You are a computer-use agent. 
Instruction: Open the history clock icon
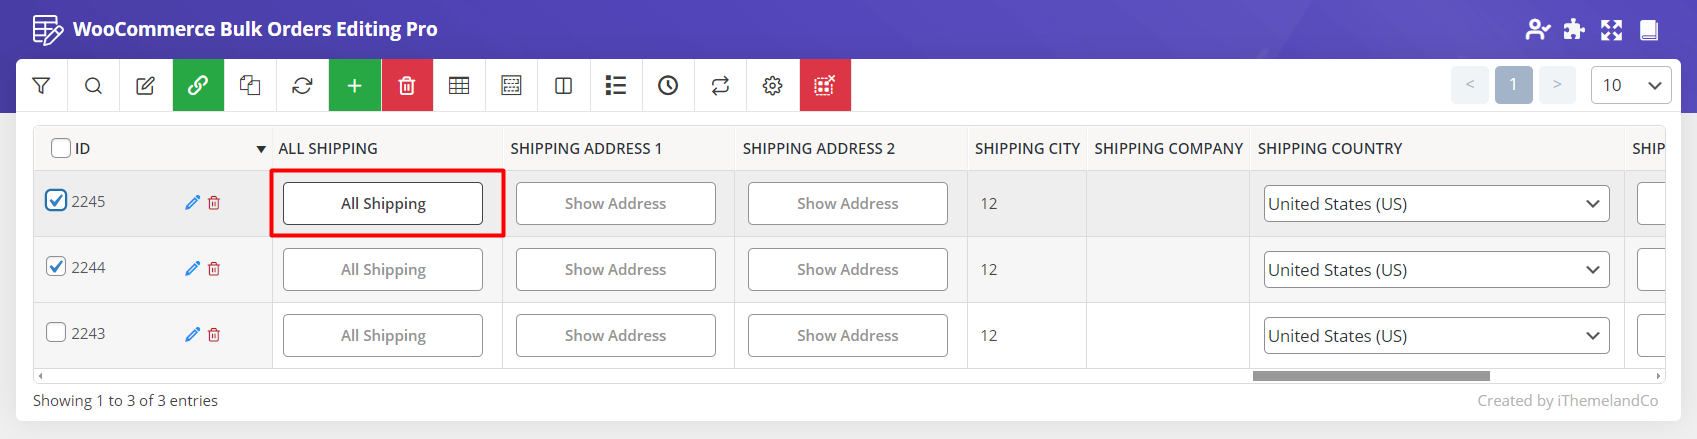point(668,86)
